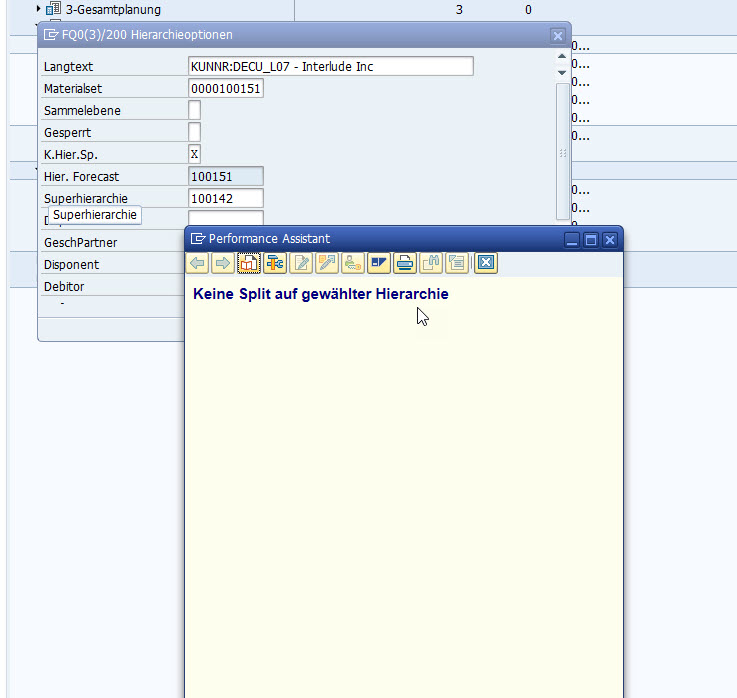Image resolution: width=737 pixels, height=698 pixels.
Task: Click the Back arrow in Performance Assistant
Action: (x=197, y=263)
